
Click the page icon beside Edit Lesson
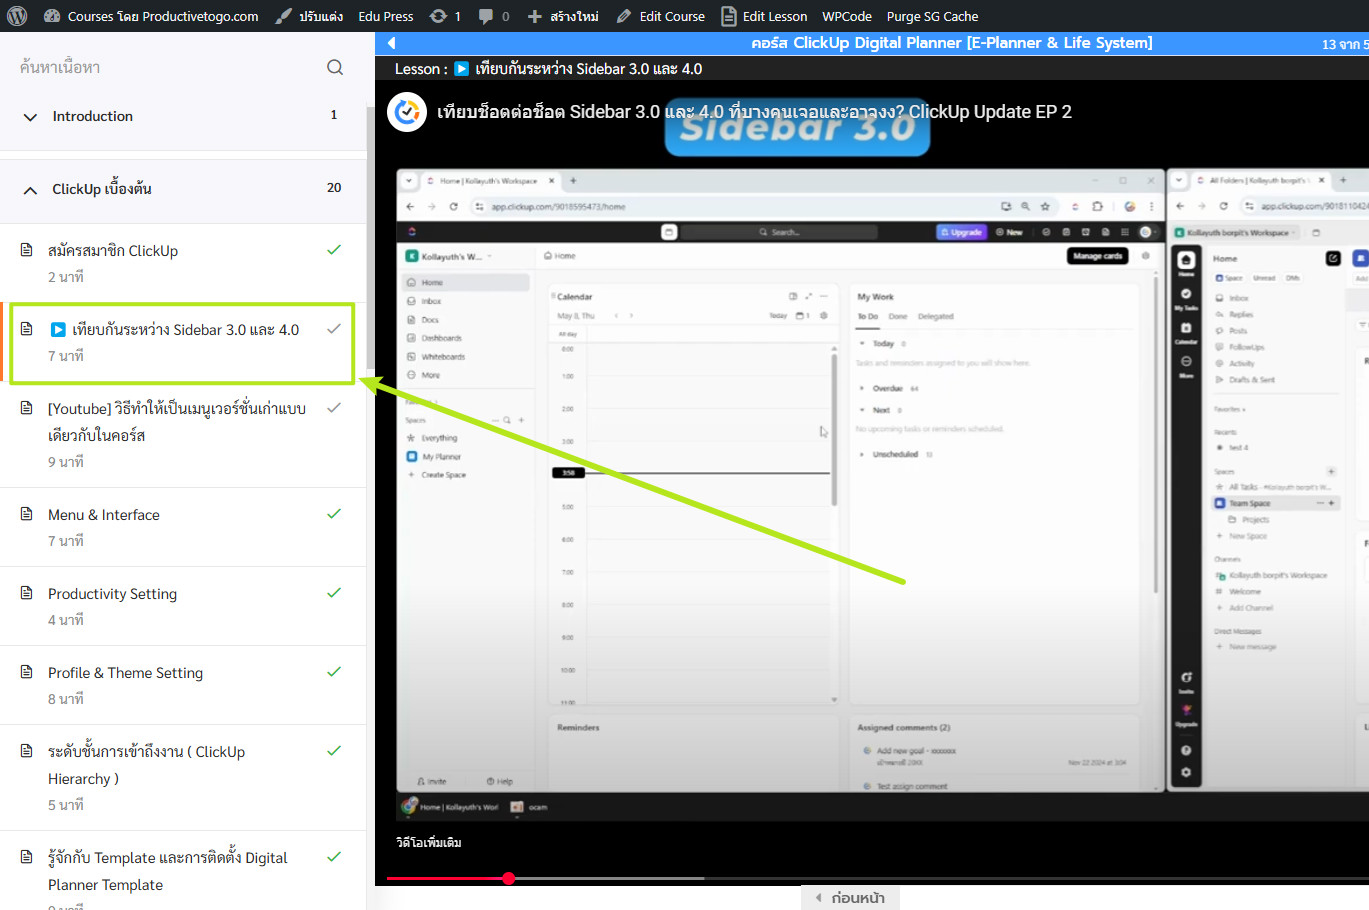(729, 16)
